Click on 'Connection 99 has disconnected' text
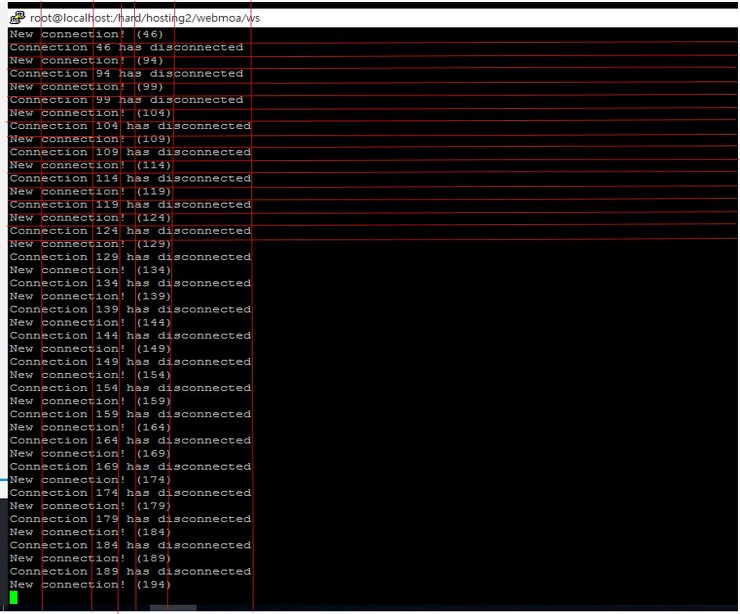Image resolution: width=740 pixels, height=614 pixels. pyautogui.click(x=126, y=100)
